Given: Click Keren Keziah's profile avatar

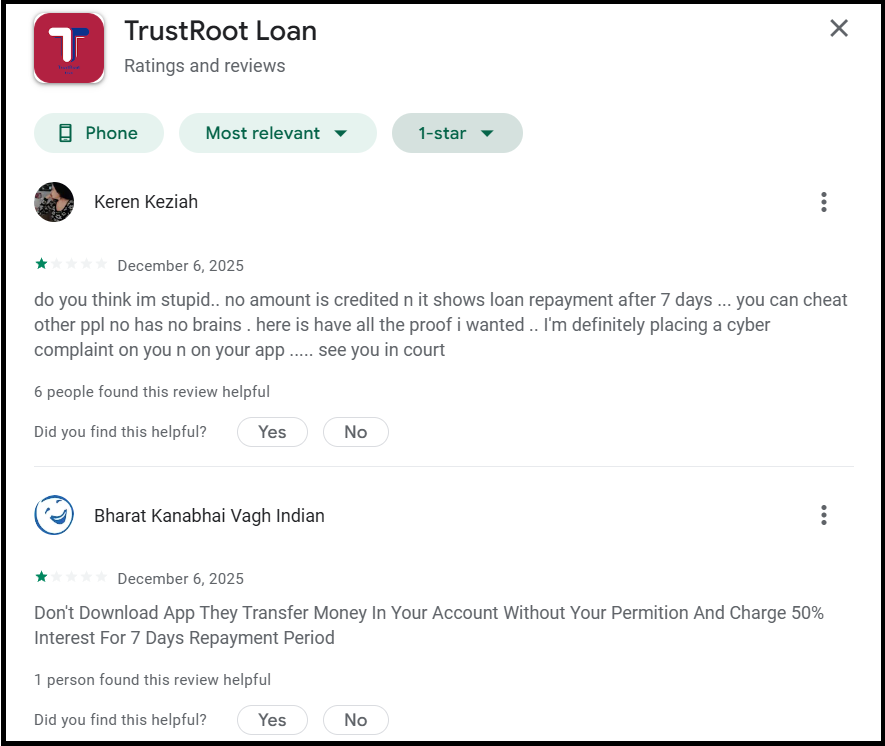Looking at the screenshot, I should click(54, 201).
